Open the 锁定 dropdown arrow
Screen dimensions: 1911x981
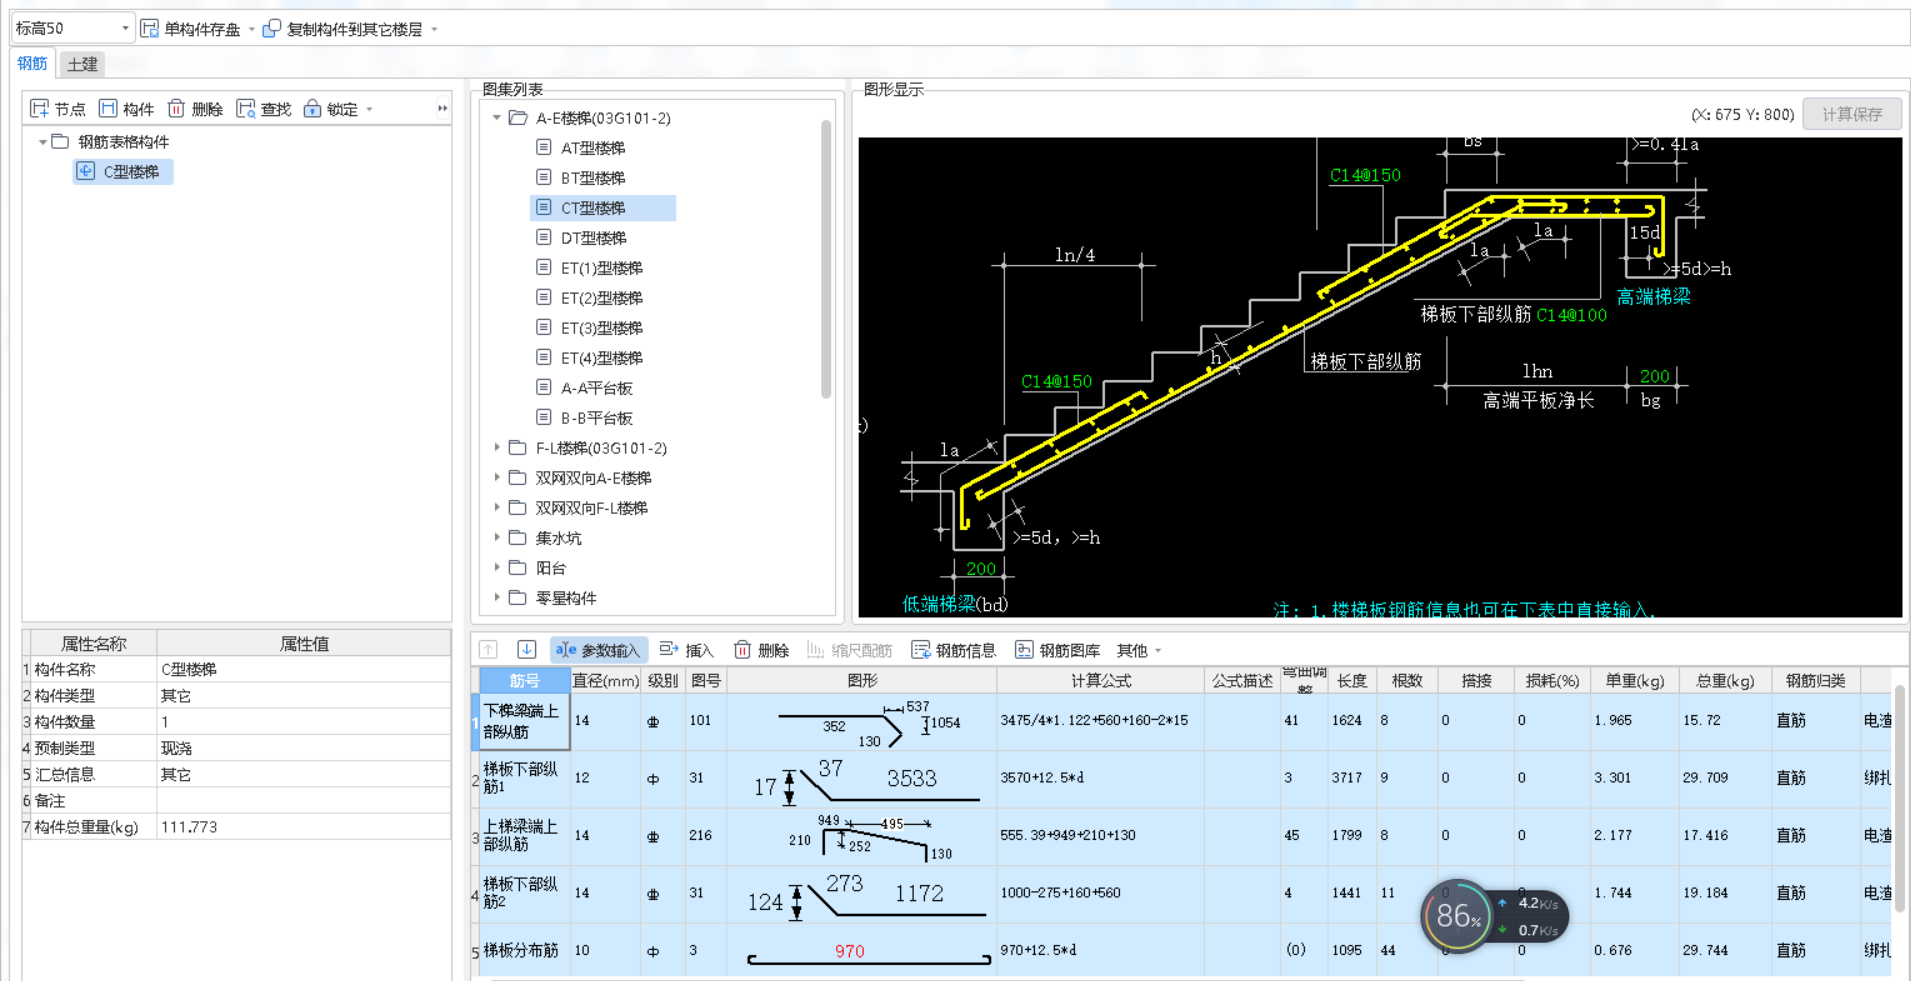tap(369, 109)
